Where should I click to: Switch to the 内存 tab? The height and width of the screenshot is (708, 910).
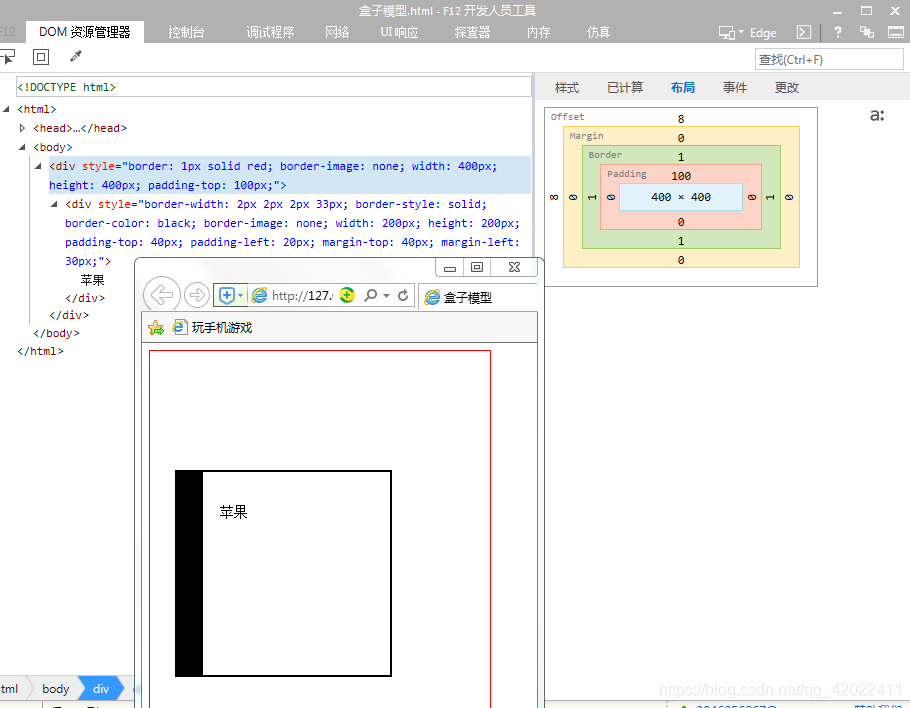(x=539, y=32)
